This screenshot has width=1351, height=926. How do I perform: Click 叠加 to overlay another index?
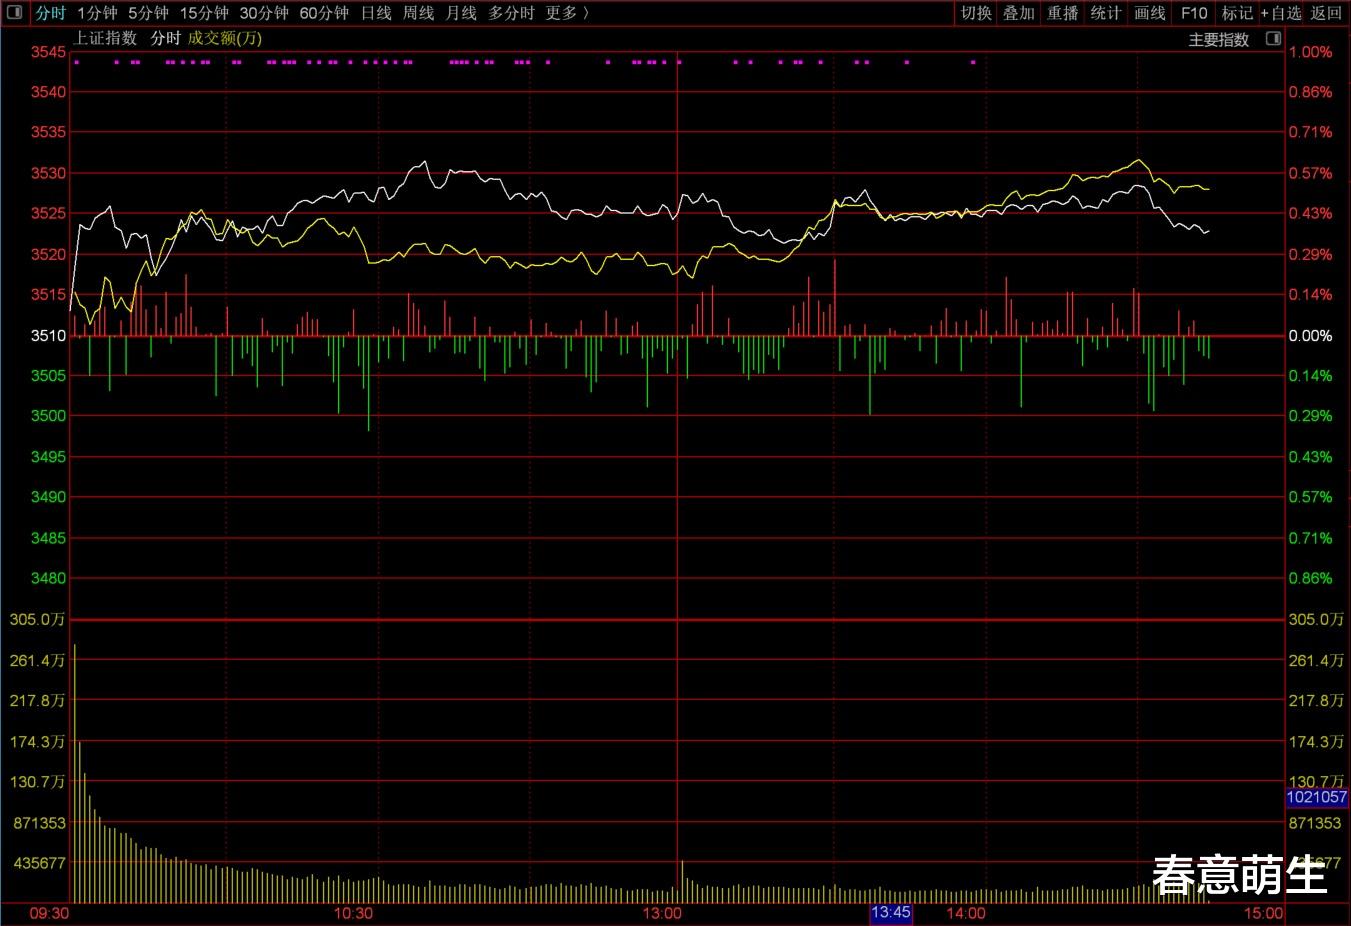tap(1019, 13)
